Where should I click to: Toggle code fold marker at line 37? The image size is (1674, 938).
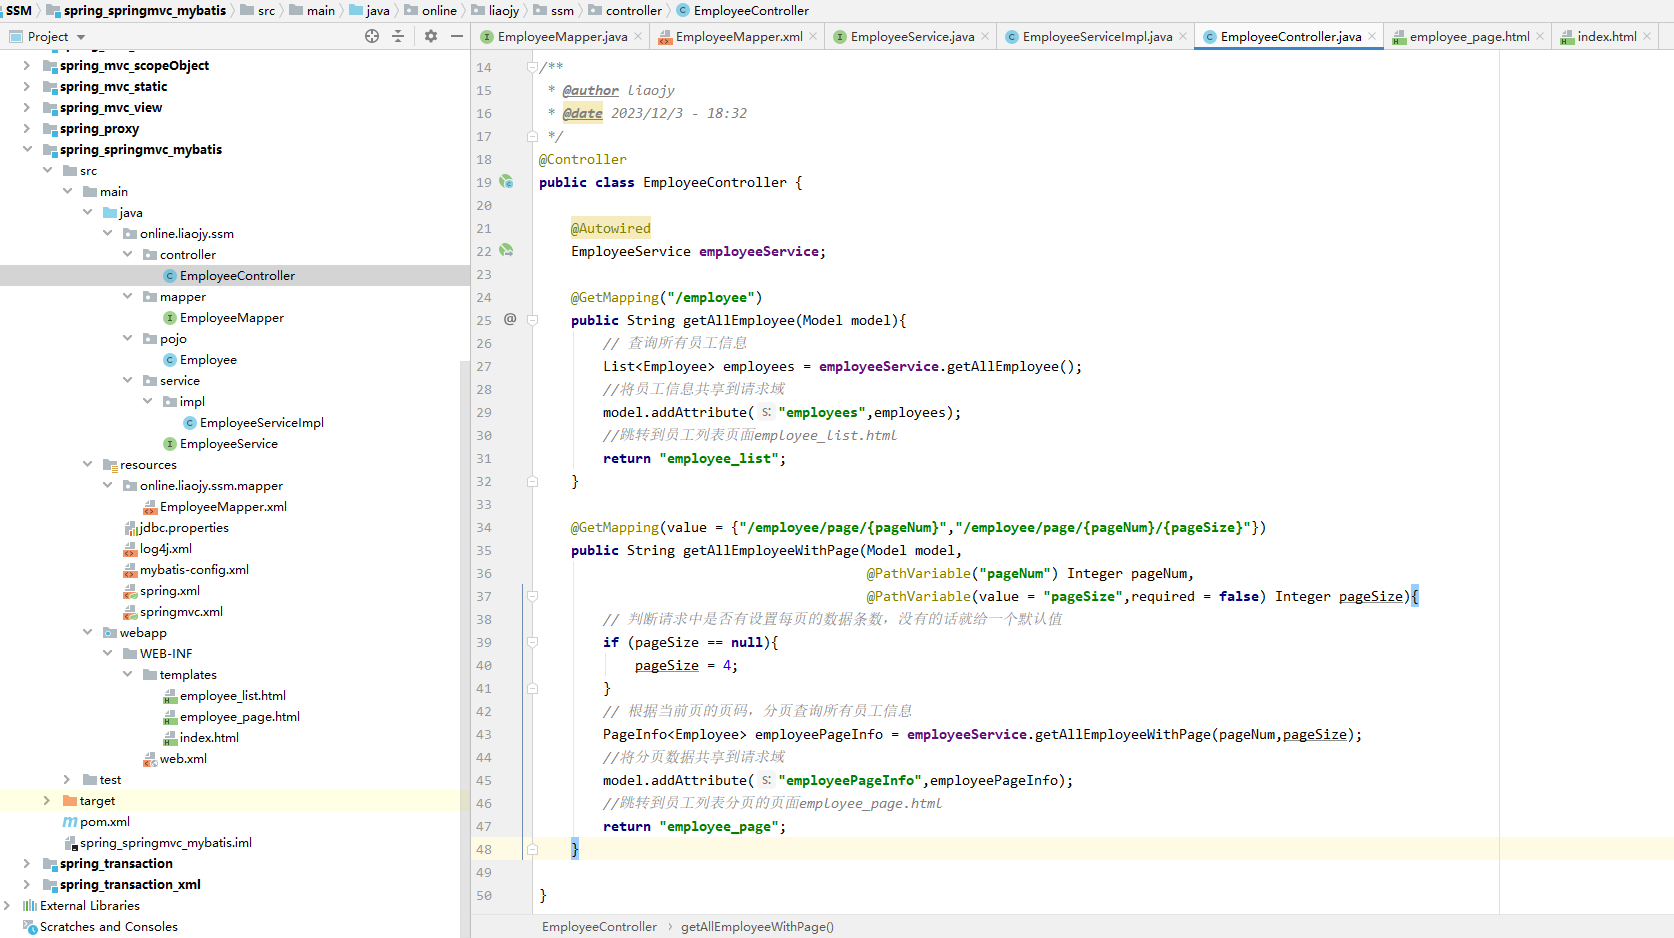point(532,596)
